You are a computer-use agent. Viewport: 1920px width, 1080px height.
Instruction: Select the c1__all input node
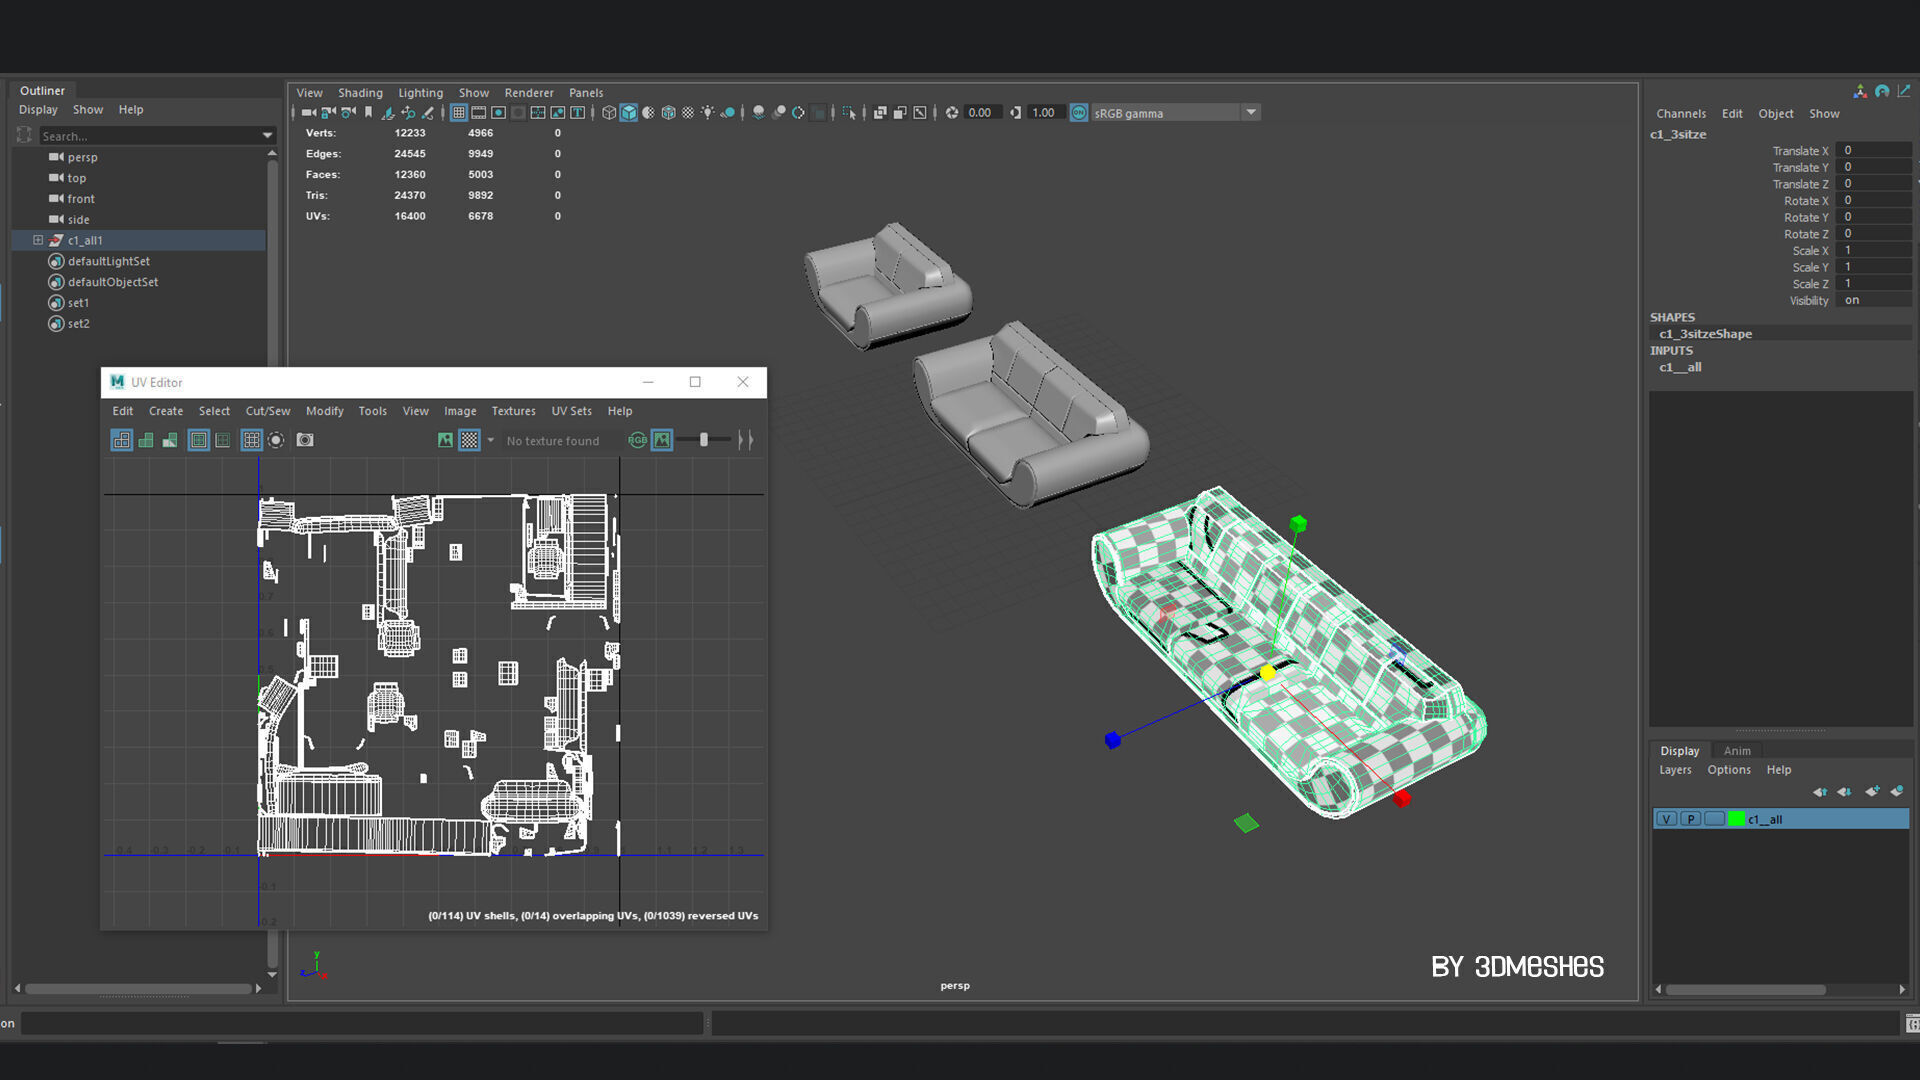point(1680,367)
